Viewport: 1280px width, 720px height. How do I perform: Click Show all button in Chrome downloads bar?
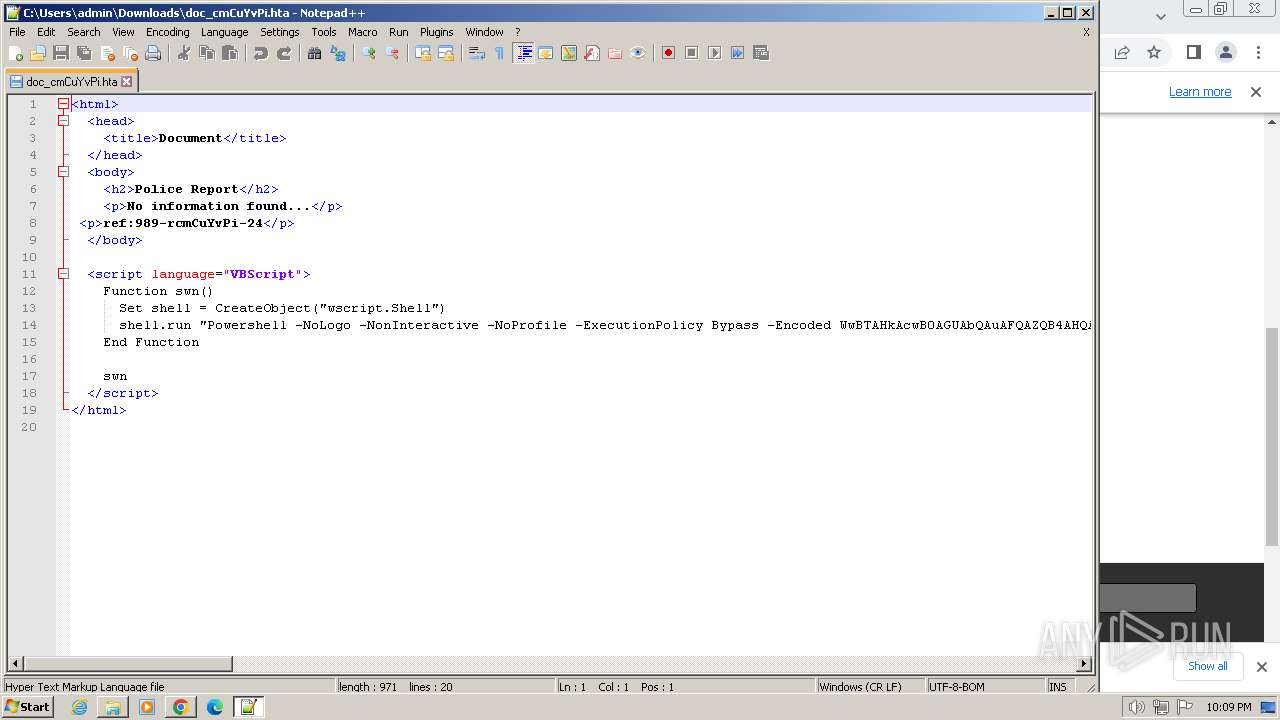(x=1208, y=666)
